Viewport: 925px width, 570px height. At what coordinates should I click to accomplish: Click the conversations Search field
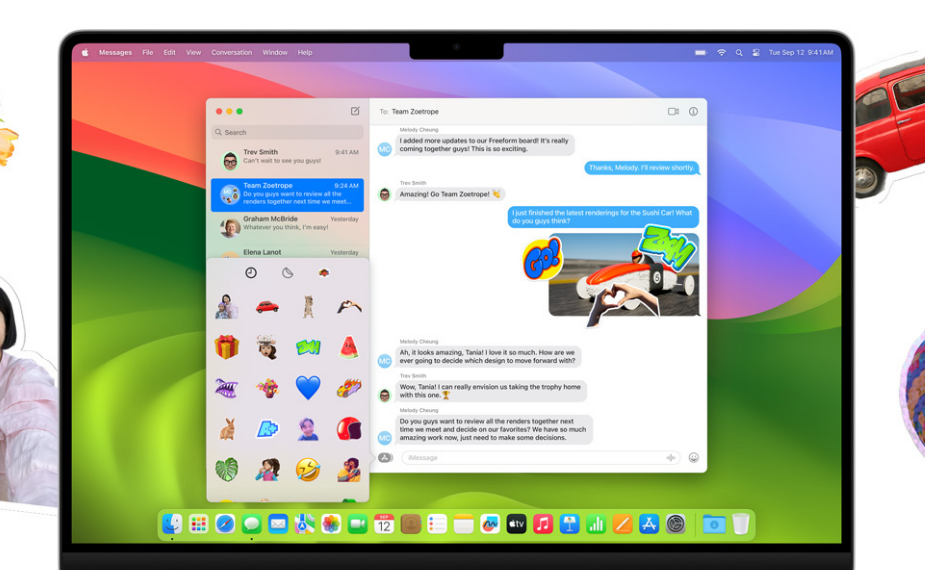(287, 132)
